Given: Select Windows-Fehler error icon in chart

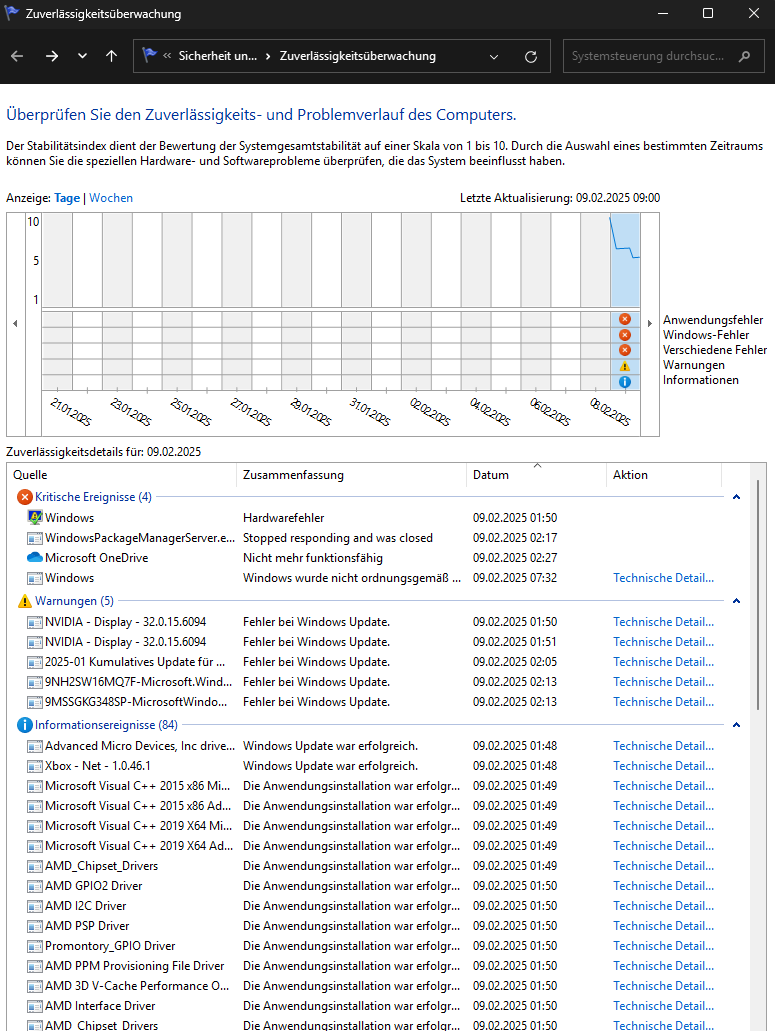Looking at the screenshot, I should click(625, 335).
